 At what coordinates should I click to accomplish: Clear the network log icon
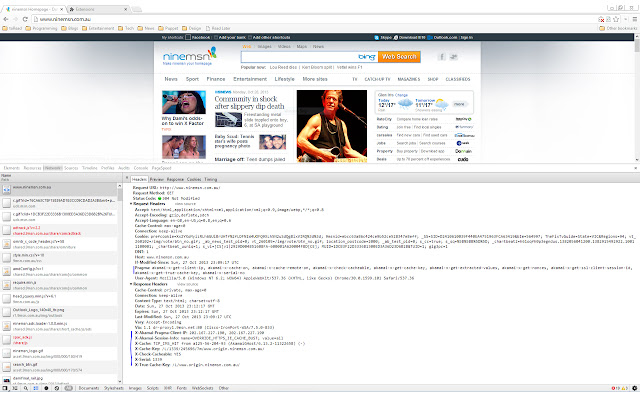point(57,388)
